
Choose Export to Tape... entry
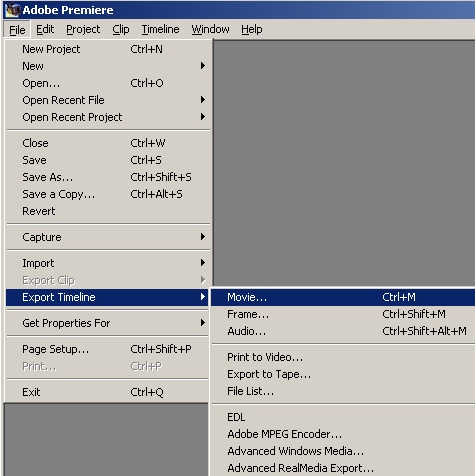343,374
